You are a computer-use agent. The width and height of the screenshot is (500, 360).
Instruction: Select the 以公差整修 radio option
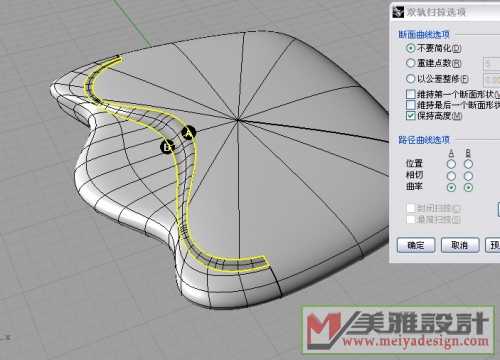coord(411,79)
